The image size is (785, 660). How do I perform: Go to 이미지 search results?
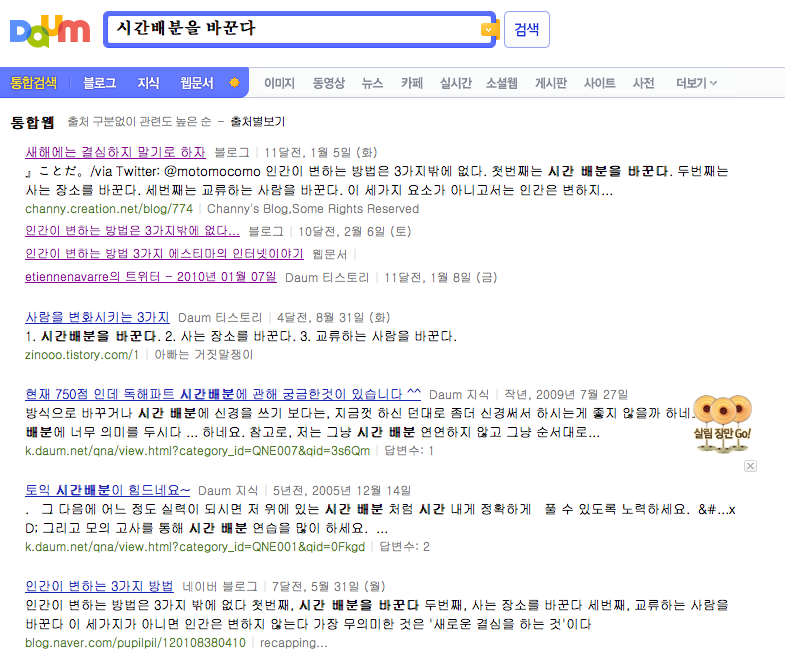pyautogui.click(x=279, y=83)
